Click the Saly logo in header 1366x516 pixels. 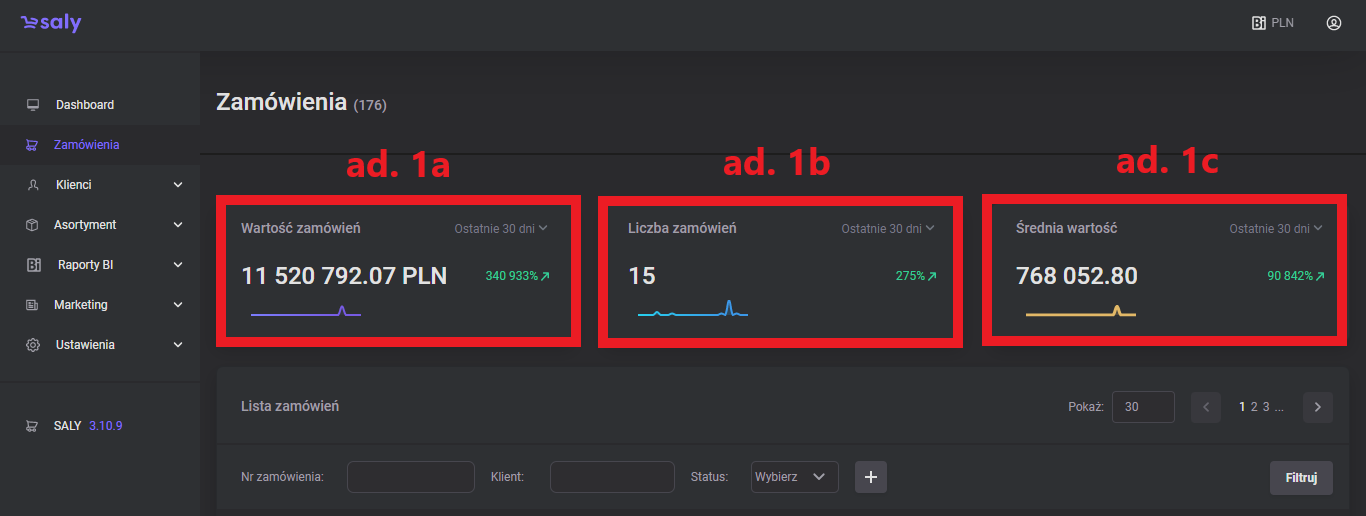51,23
